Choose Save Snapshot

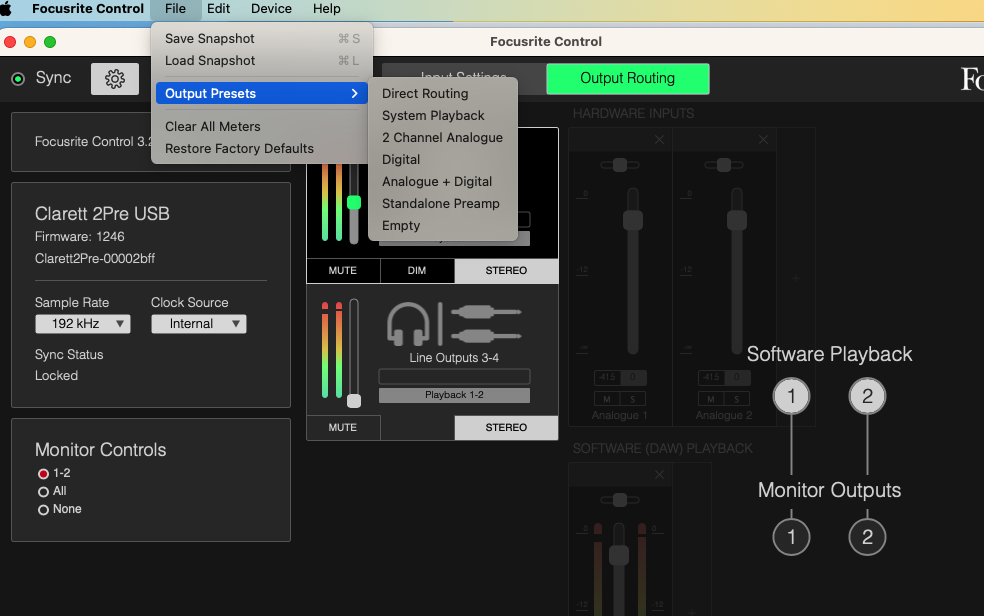pos(262,39)
